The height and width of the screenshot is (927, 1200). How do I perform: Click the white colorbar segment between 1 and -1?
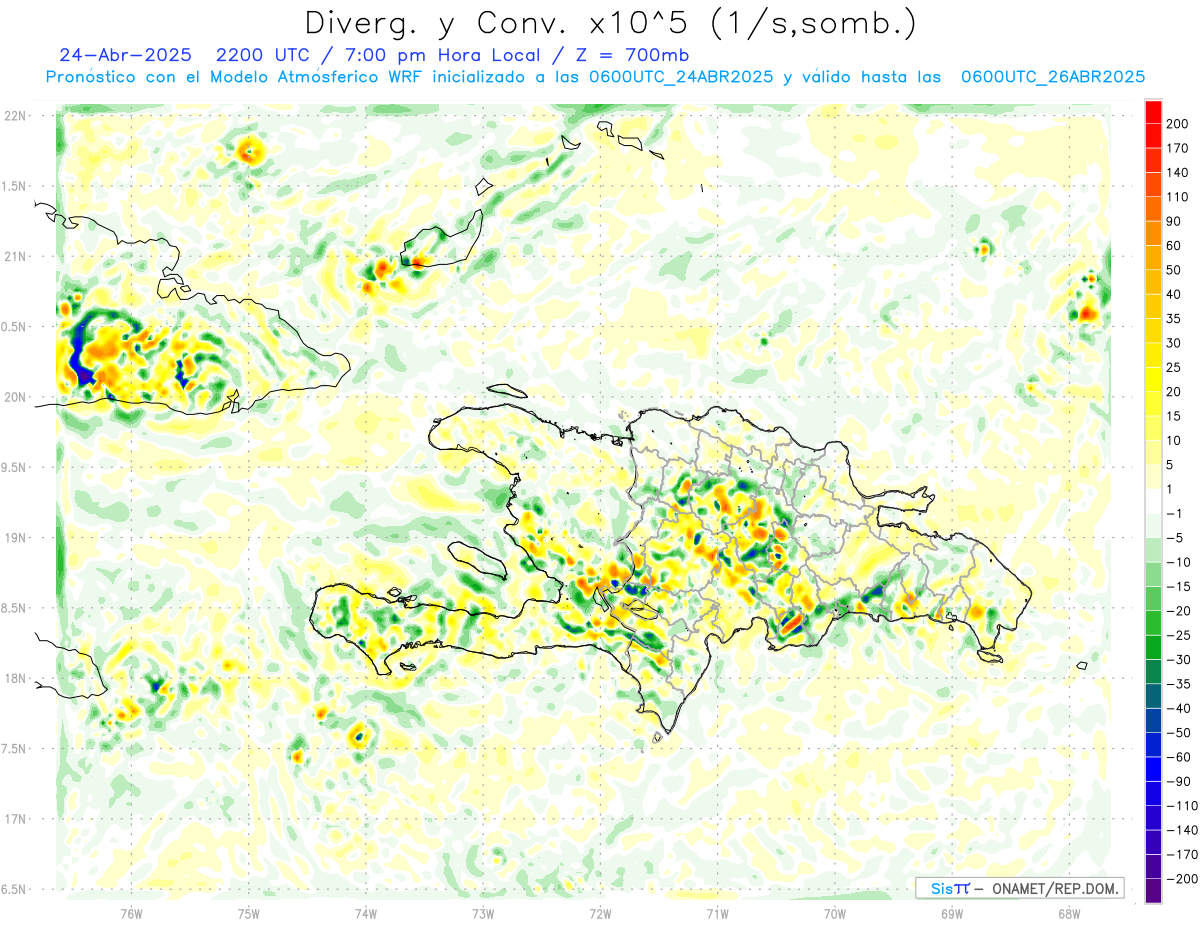point(1153,501)
